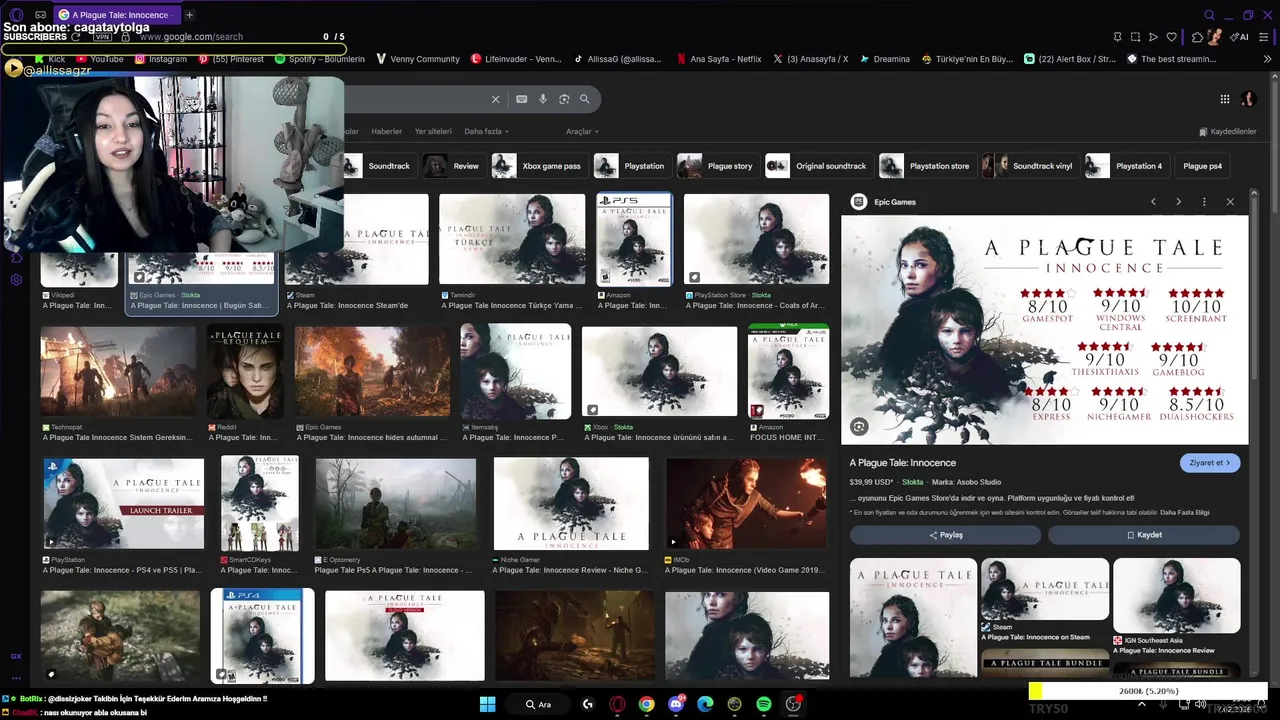
Task: Open the Daha Fazla Bilgi link
Action: coord(1185,512)
